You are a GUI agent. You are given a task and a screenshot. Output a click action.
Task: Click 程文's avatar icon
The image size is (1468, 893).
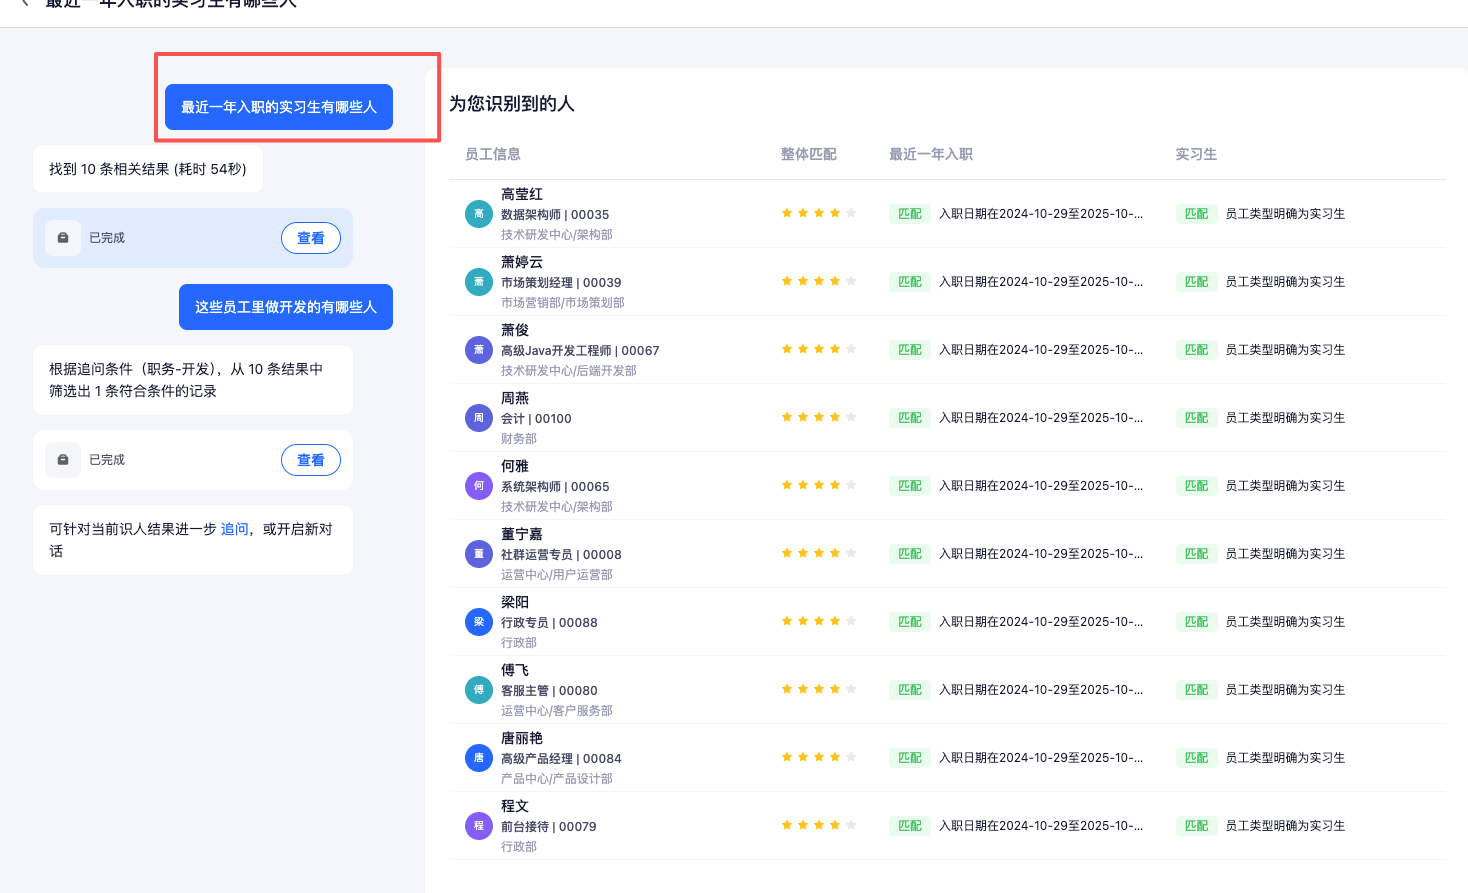[479, 826]
